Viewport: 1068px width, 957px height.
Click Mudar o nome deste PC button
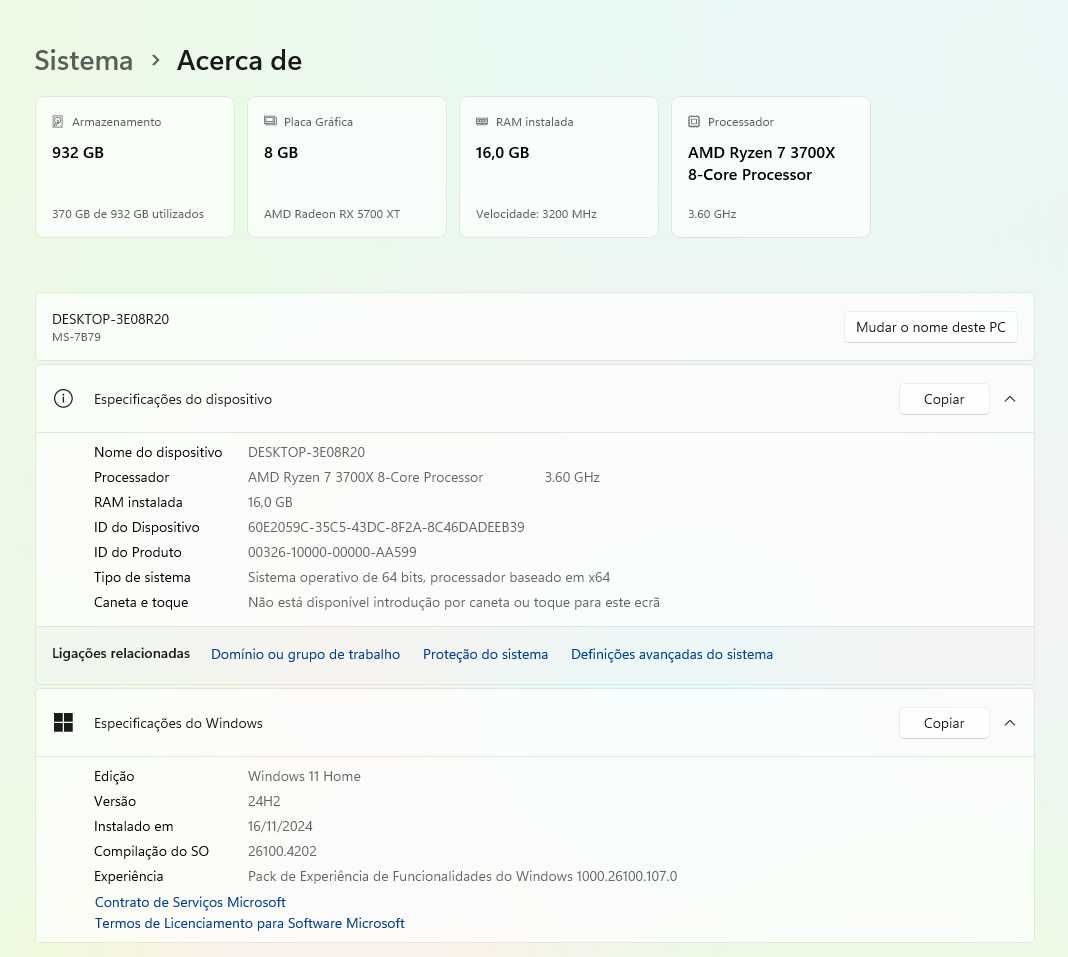click(x=930, y=327)
